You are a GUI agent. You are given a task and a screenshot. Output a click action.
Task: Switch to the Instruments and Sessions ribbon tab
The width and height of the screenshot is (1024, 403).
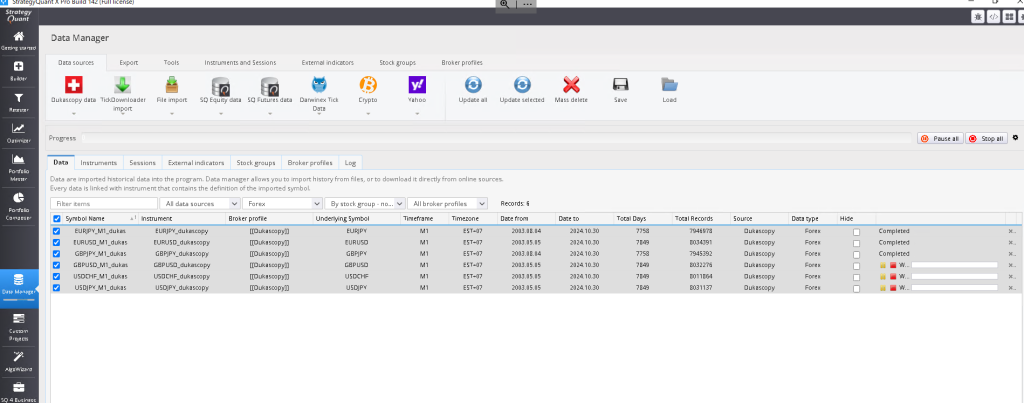(242, 62)
